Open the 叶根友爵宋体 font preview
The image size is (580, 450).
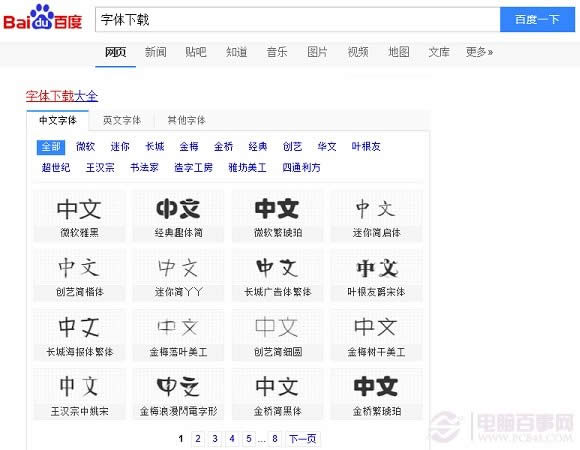point(376,275)
